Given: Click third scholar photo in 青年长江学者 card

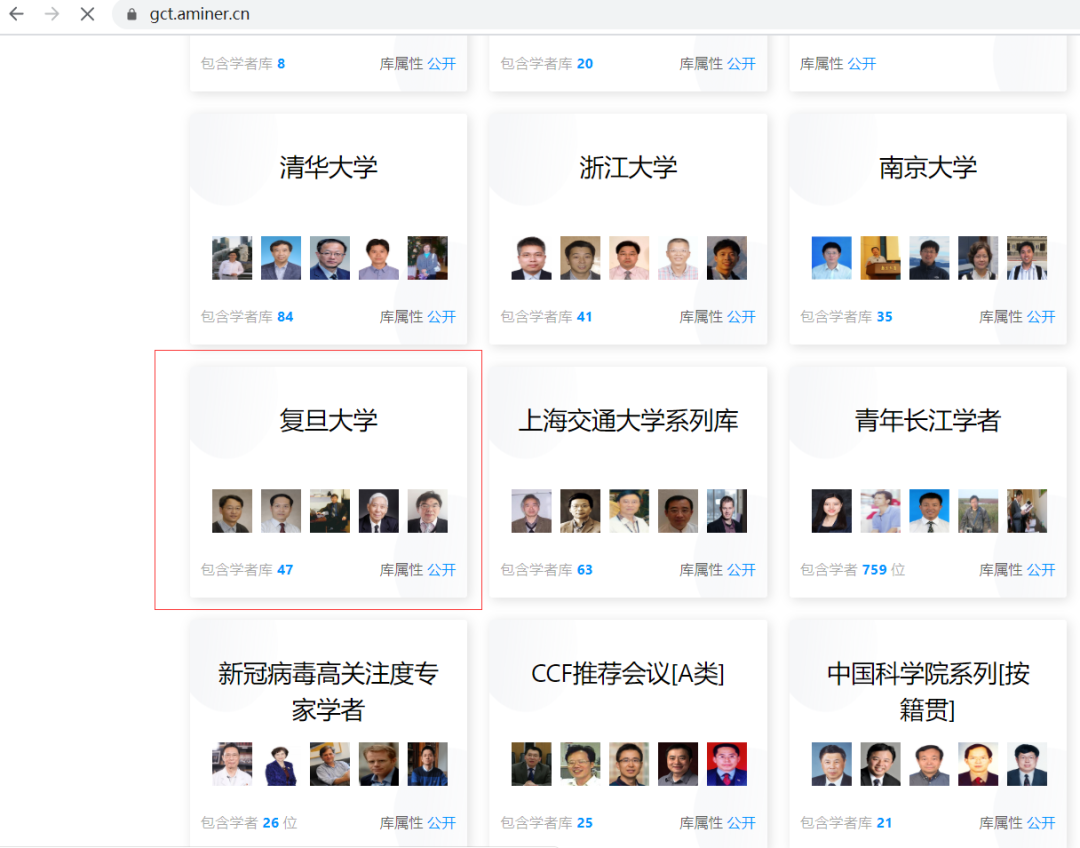Looking at the screenshot, I should coord(929,511).
